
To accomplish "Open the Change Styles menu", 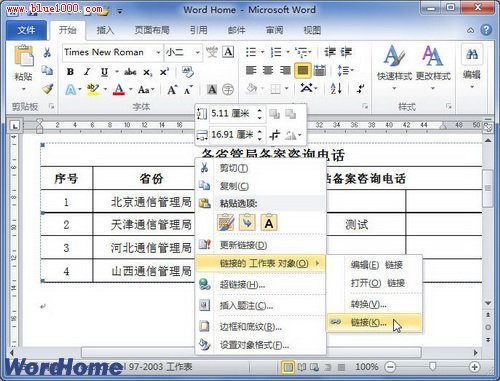I will click(433, 68).
